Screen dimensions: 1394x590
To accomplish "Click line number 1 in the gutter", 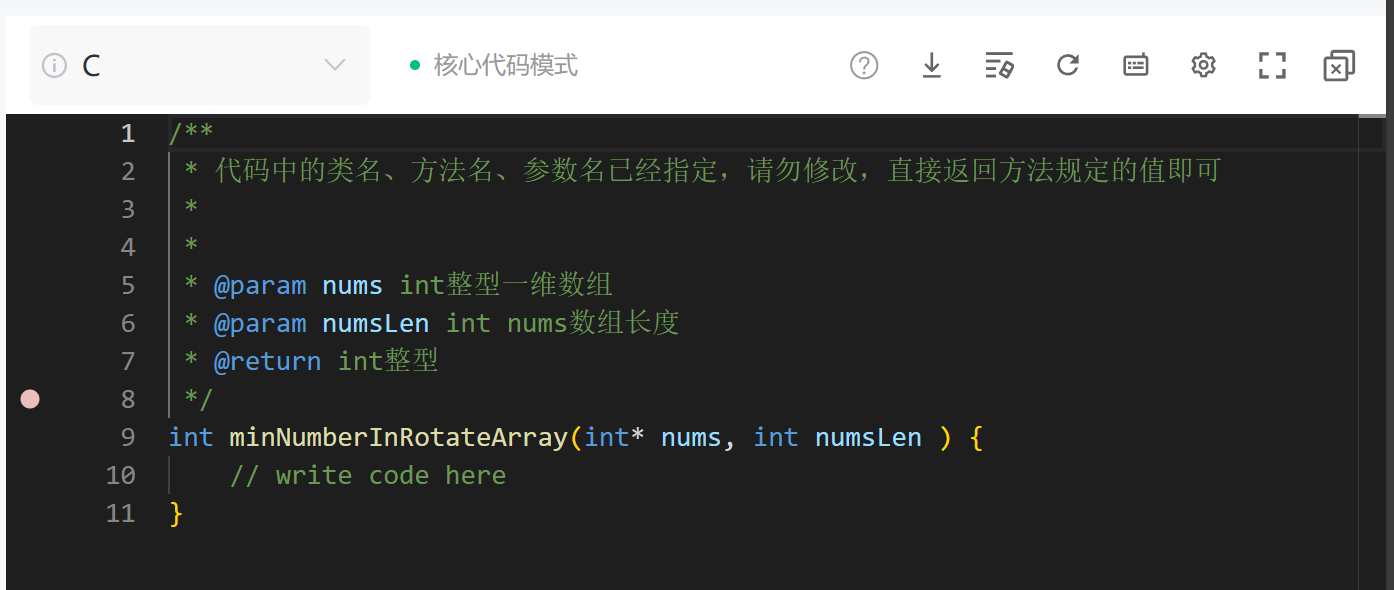I will [127, 133].
